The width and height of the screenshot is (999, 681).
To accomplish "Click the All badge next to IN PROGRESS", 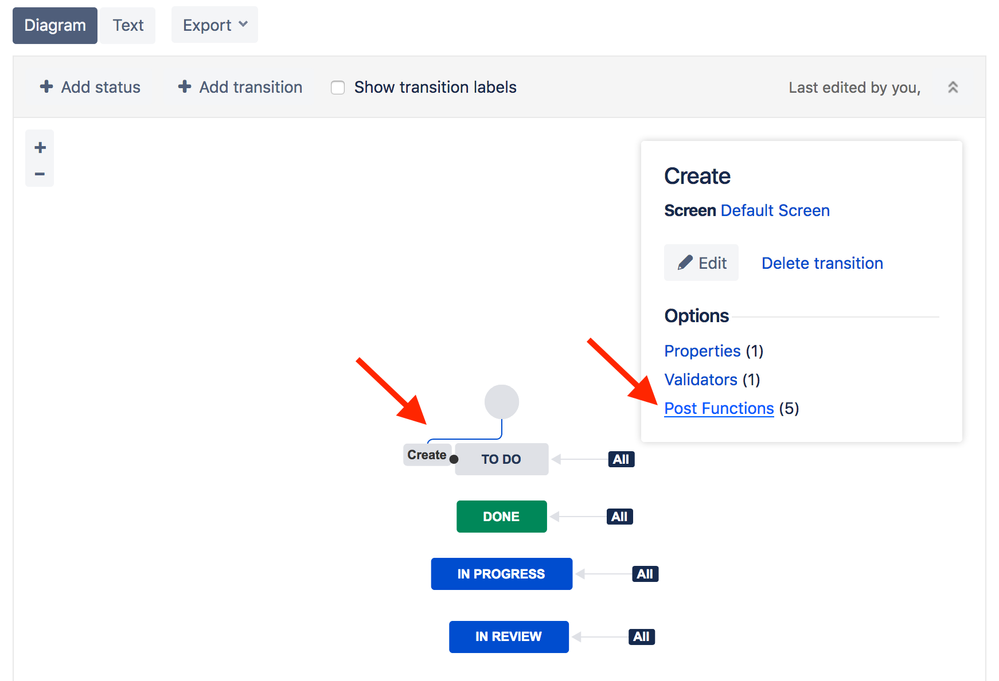I will pos(645,574).
